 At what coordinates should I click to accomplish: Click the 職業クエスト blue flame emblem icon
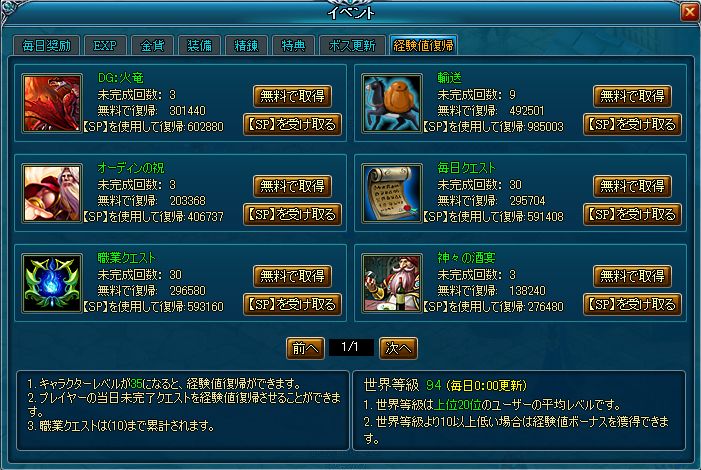[x=52, y=283]
